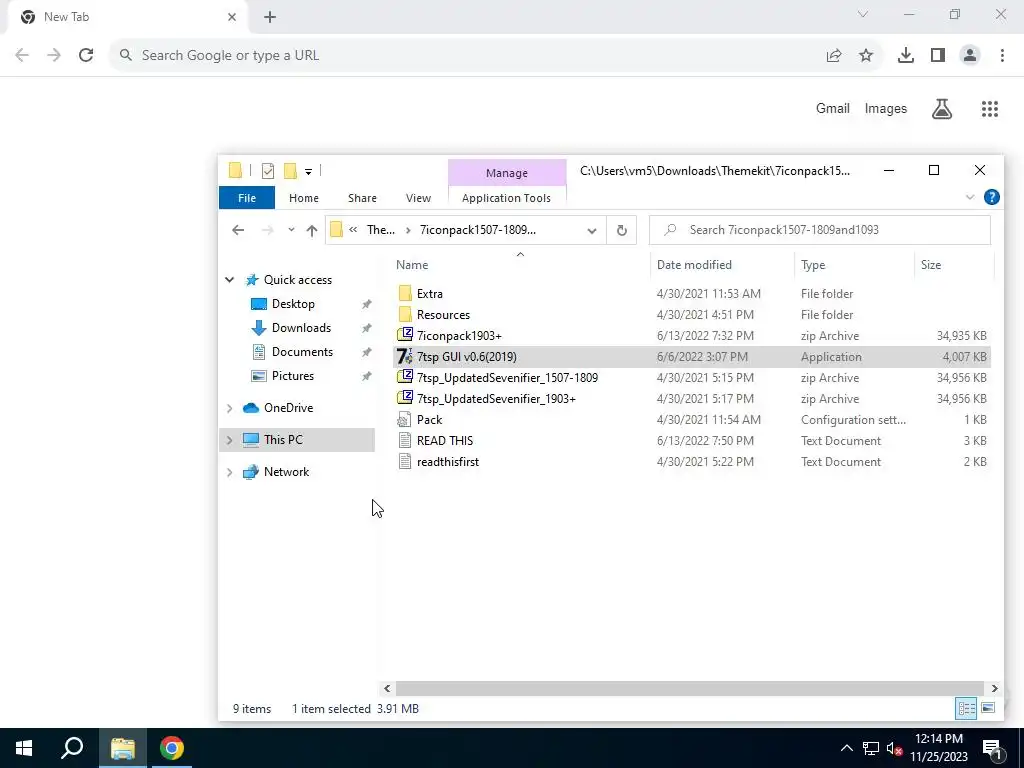Sort files by Type column
The width and height of the screenshot is (1024, 768).
click(813, 264)
